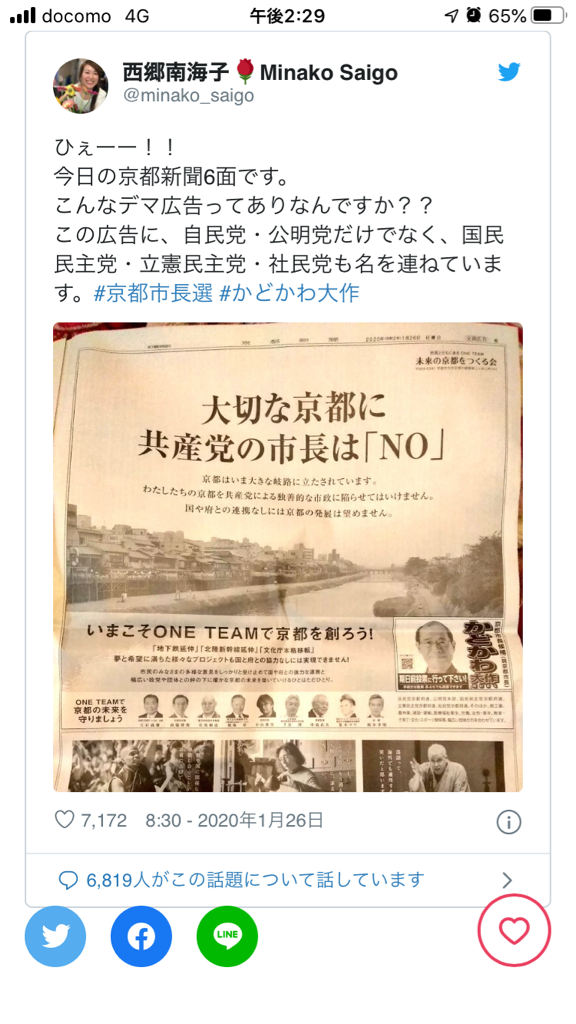This screenshot has width=576, height=1024.
Task: Tap the 午後2:29 clock in status bar
Action: 287,16
